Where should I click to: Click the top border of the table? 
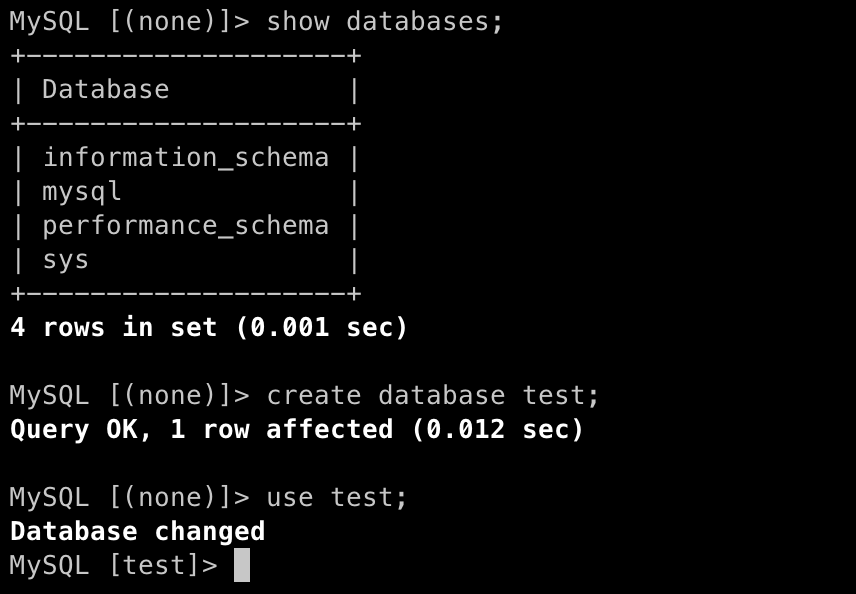185,55
